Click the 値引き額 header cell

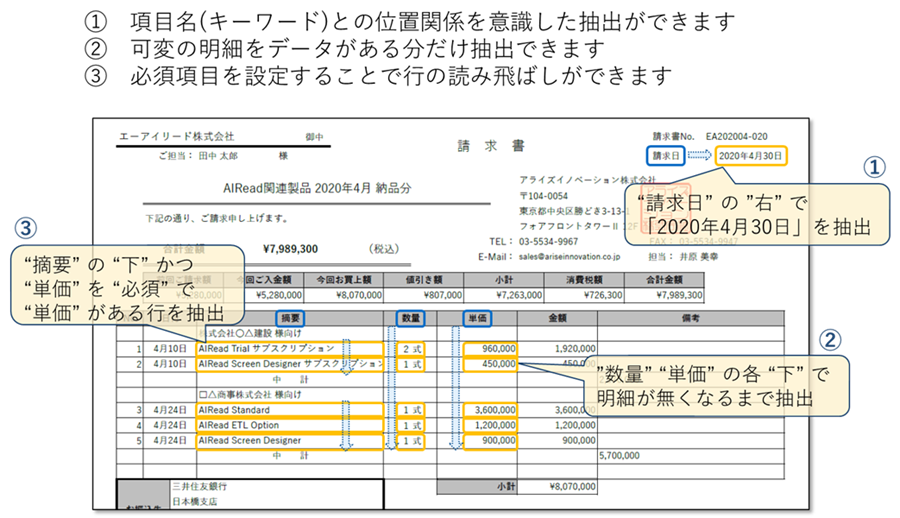(424, 280)
